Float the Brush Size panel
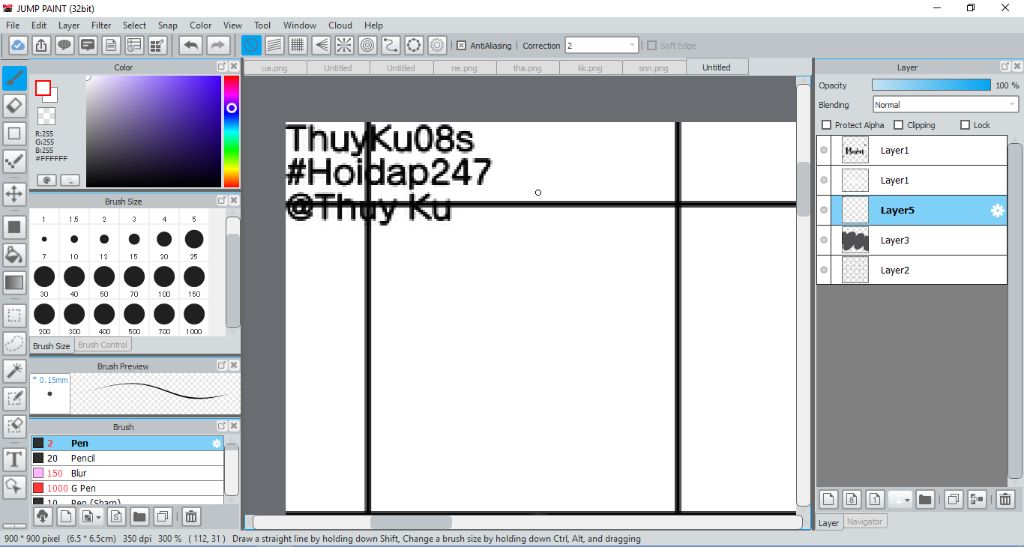The height and width of the screenshot is (547, 1024). [222, 200]
